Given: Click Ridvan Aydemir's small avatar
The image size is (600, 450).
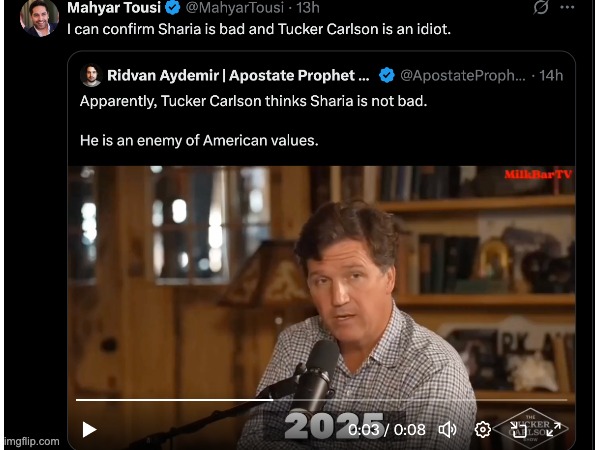Looking at the screenshot, I should coord(91,75).
